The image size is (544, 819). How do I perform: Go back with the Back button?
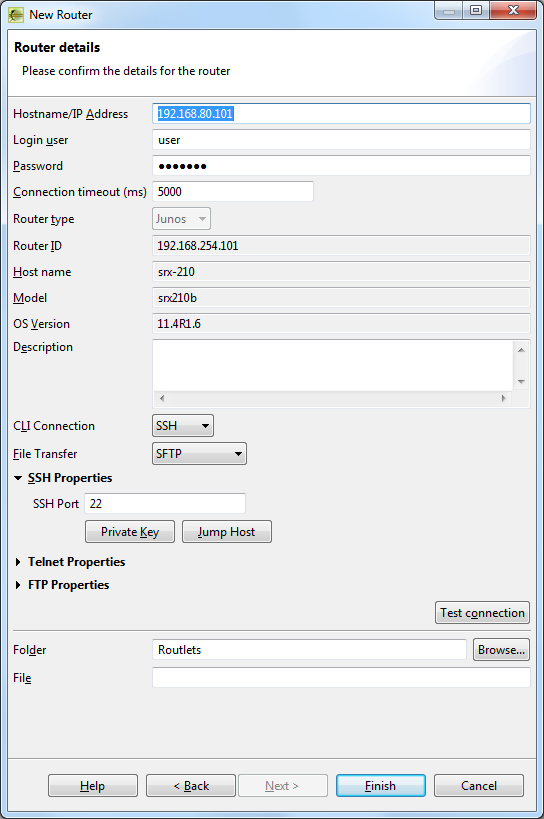pyautogui.click(x=191, y=786)
